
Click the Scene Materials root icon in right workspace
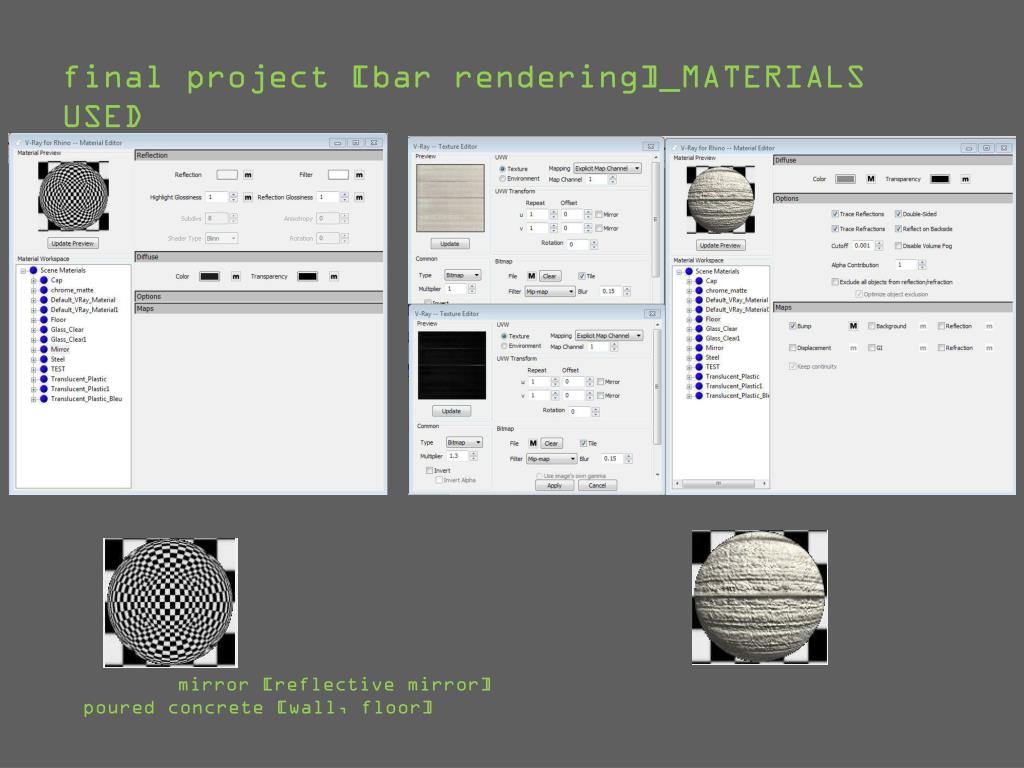(688, 272)
